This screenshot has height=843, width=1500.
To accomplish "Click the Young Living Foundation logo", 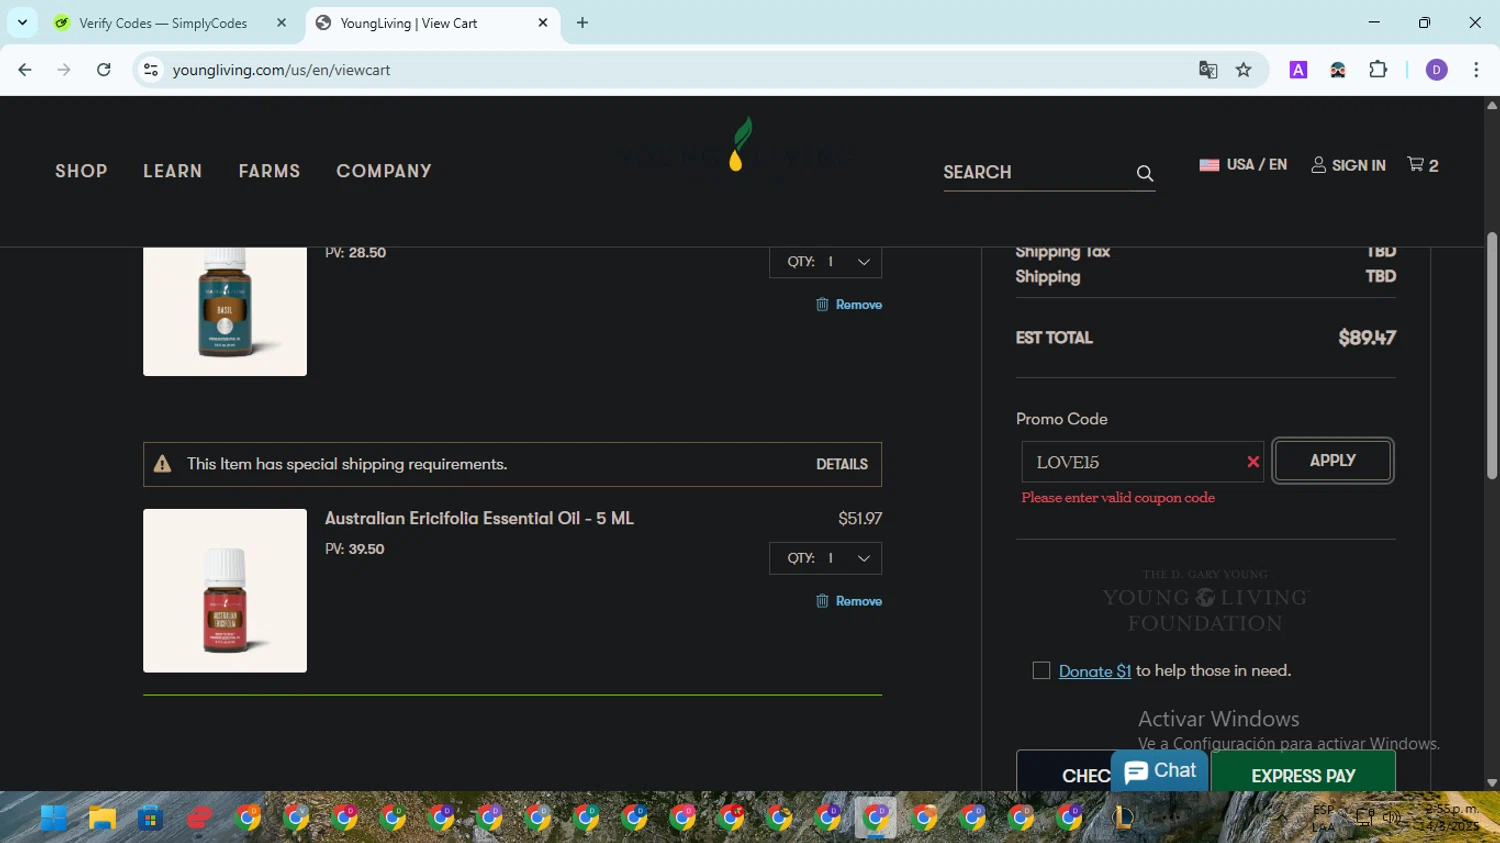I will (x=1206, y=602).
